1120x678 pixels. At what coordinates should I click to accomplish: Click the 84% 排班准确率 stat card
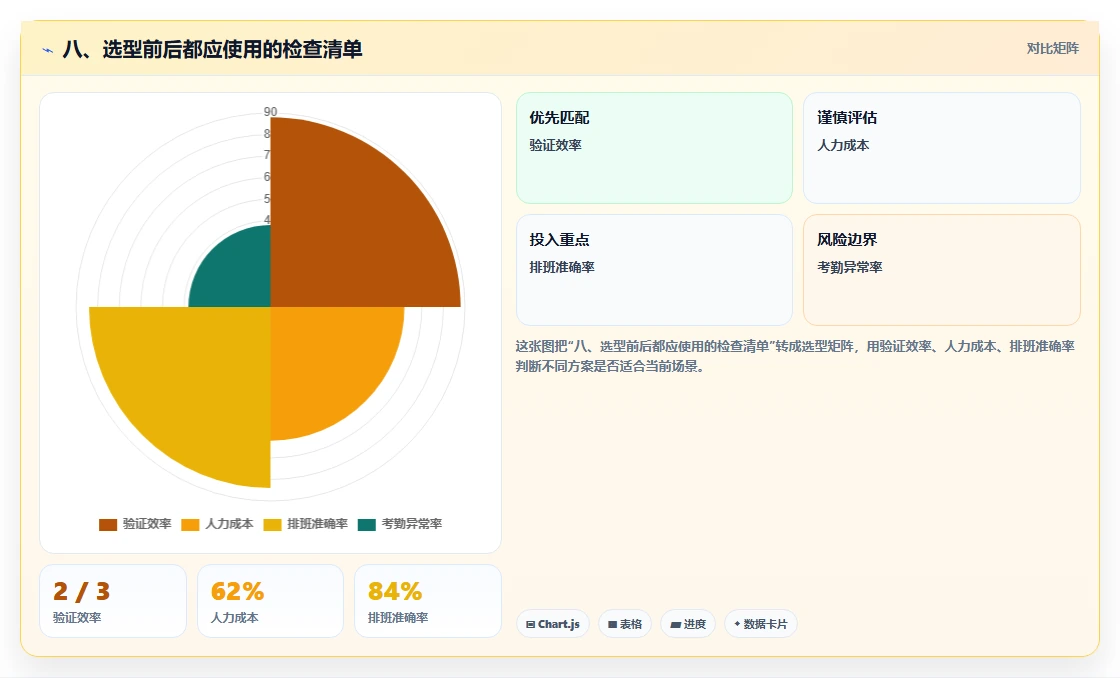[428, 601]
